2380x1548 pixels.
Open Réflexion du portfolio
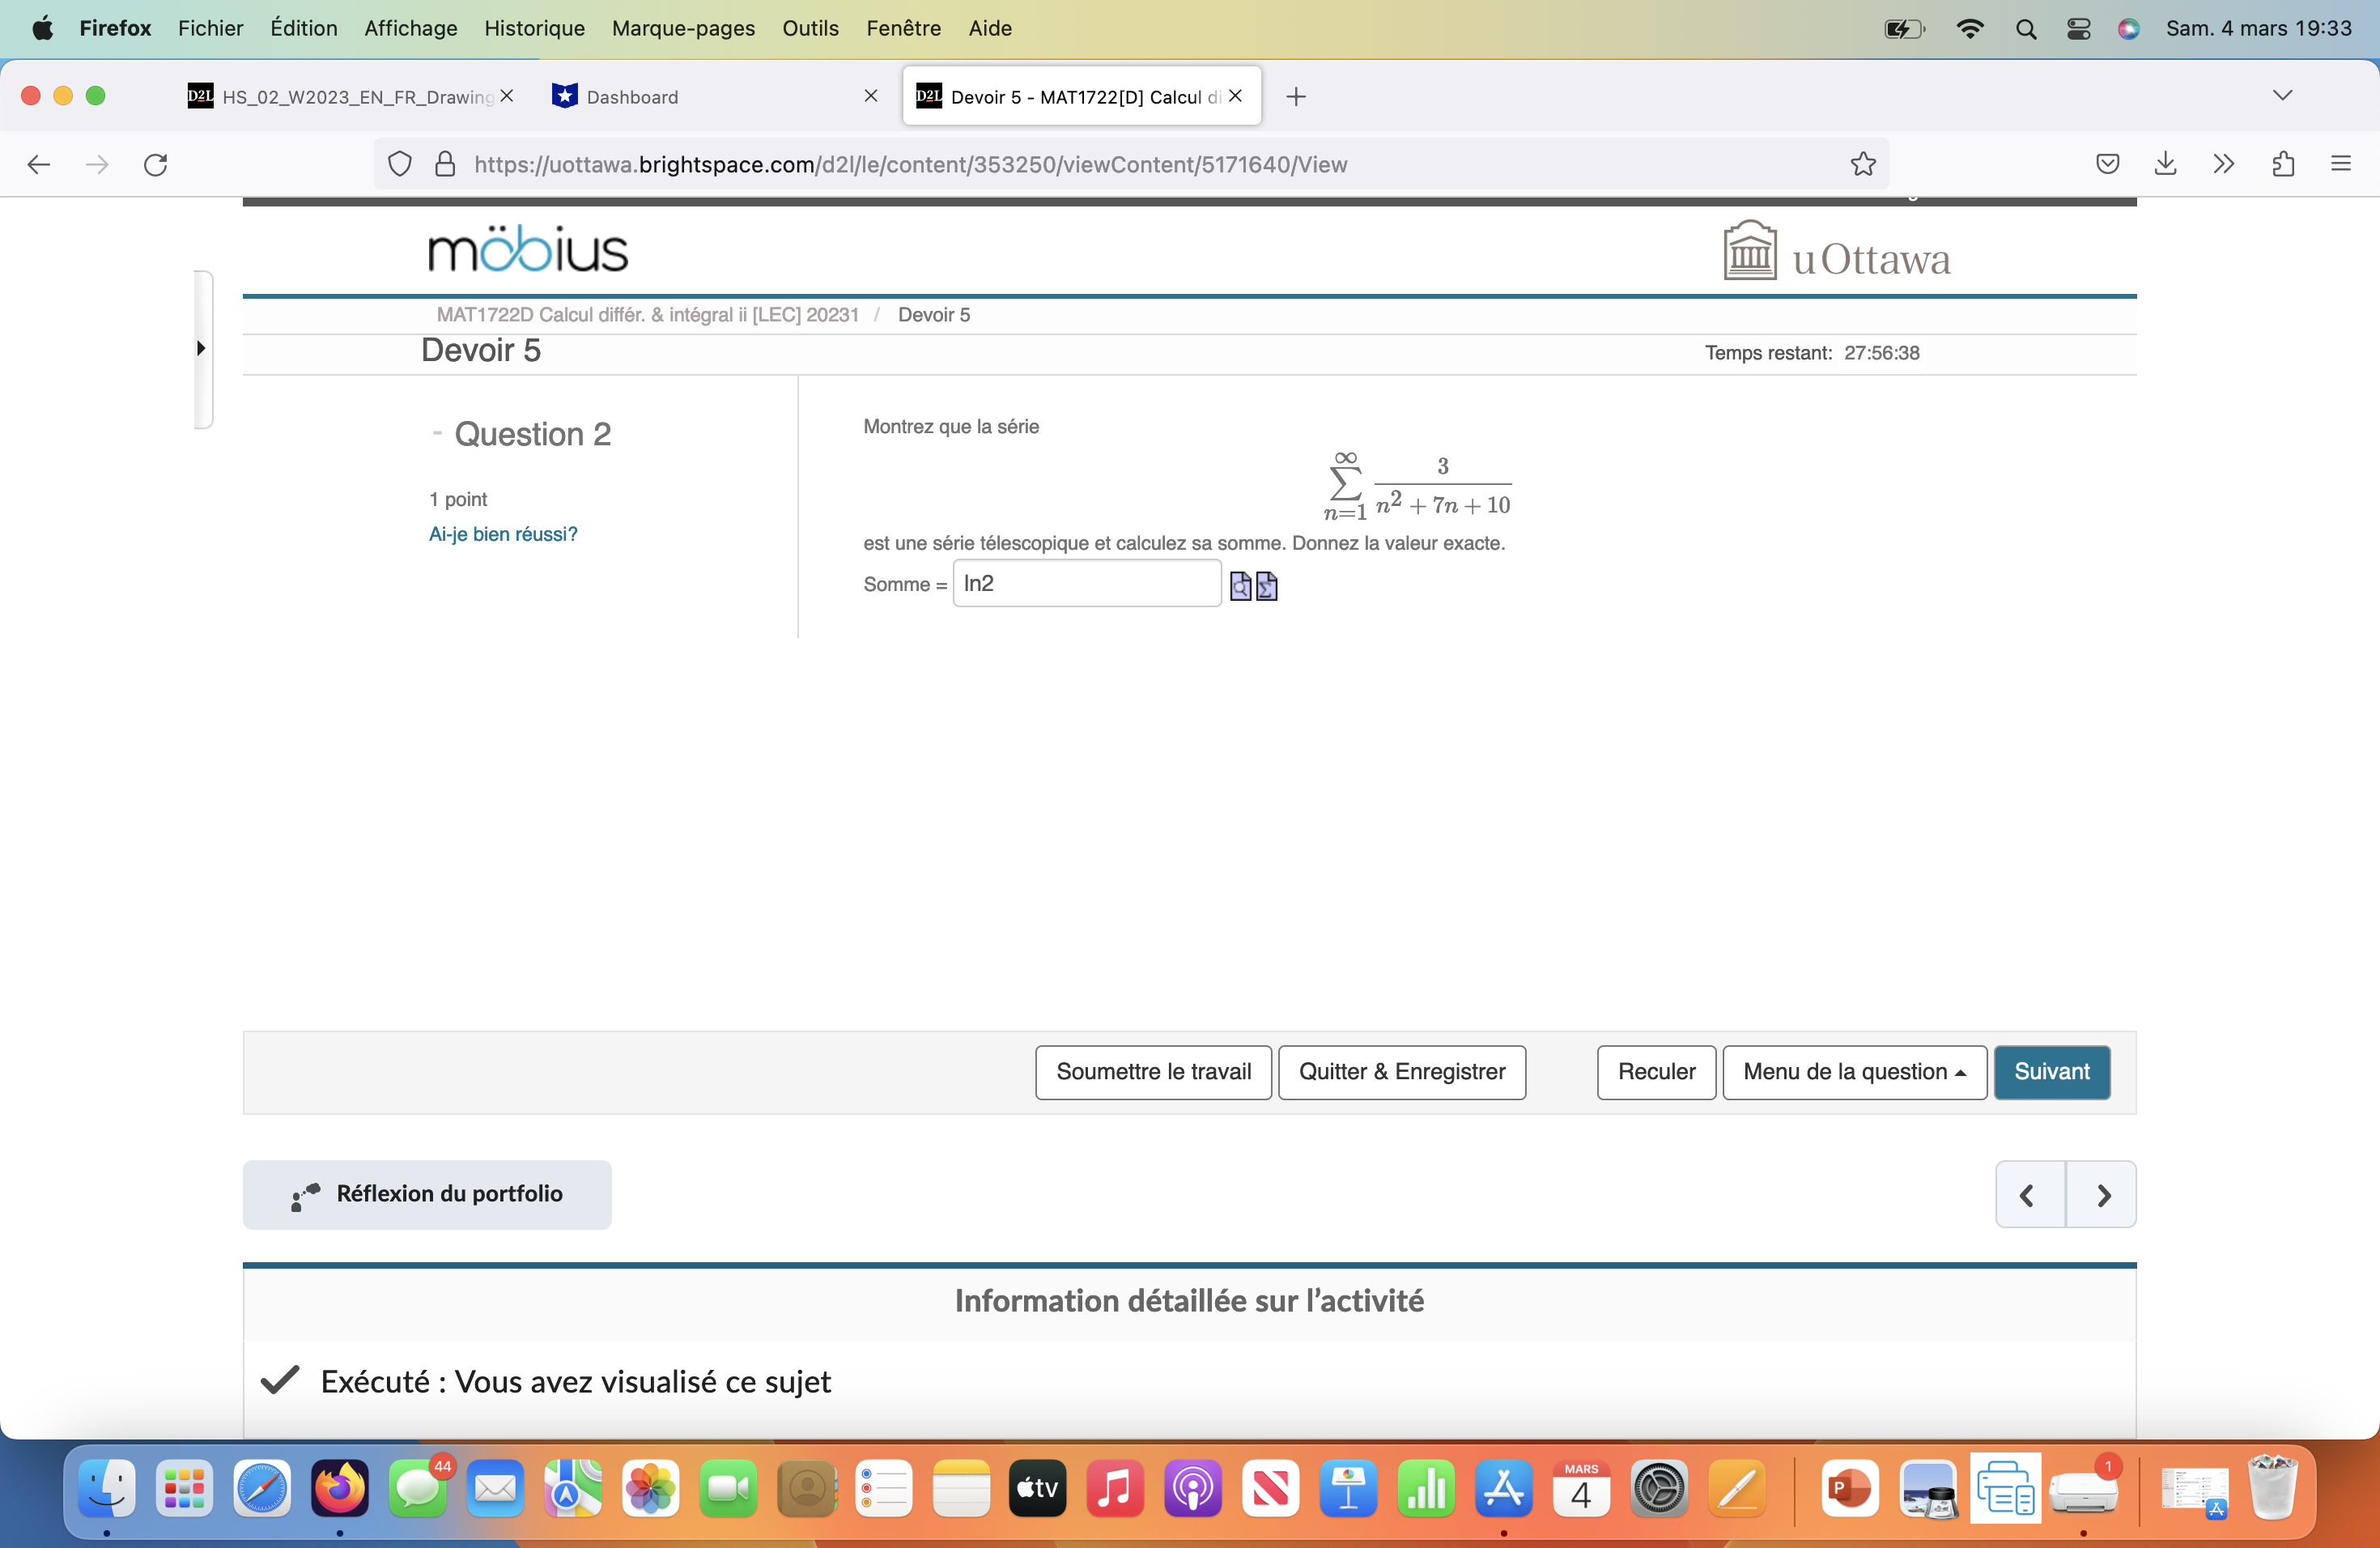tap(427, 1194)
